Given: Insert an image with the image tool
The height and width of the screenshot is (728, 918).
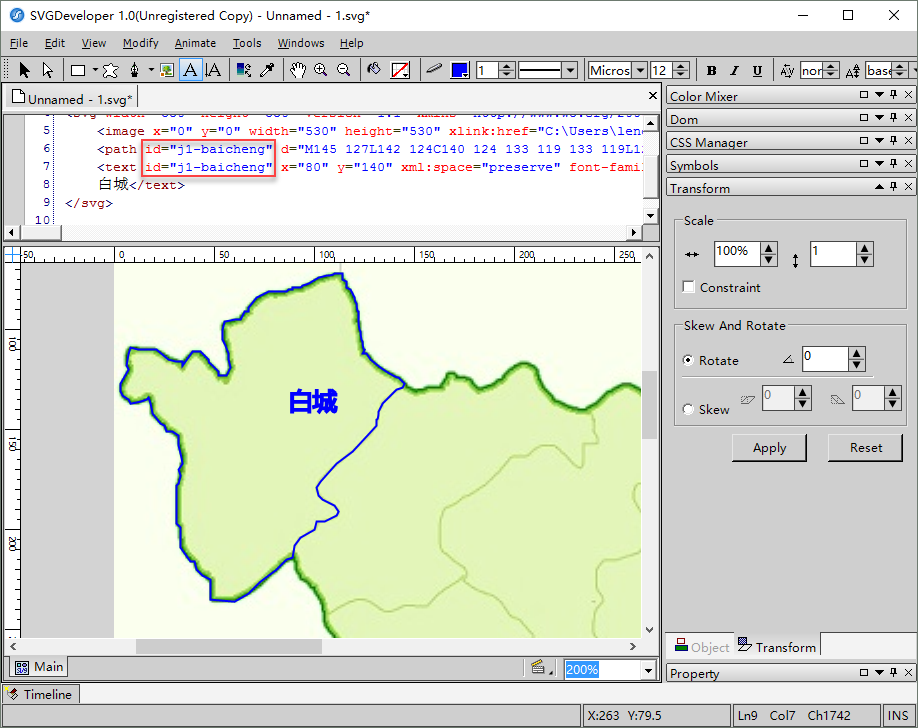Looking at the screenshot, I should coord(167,70).
